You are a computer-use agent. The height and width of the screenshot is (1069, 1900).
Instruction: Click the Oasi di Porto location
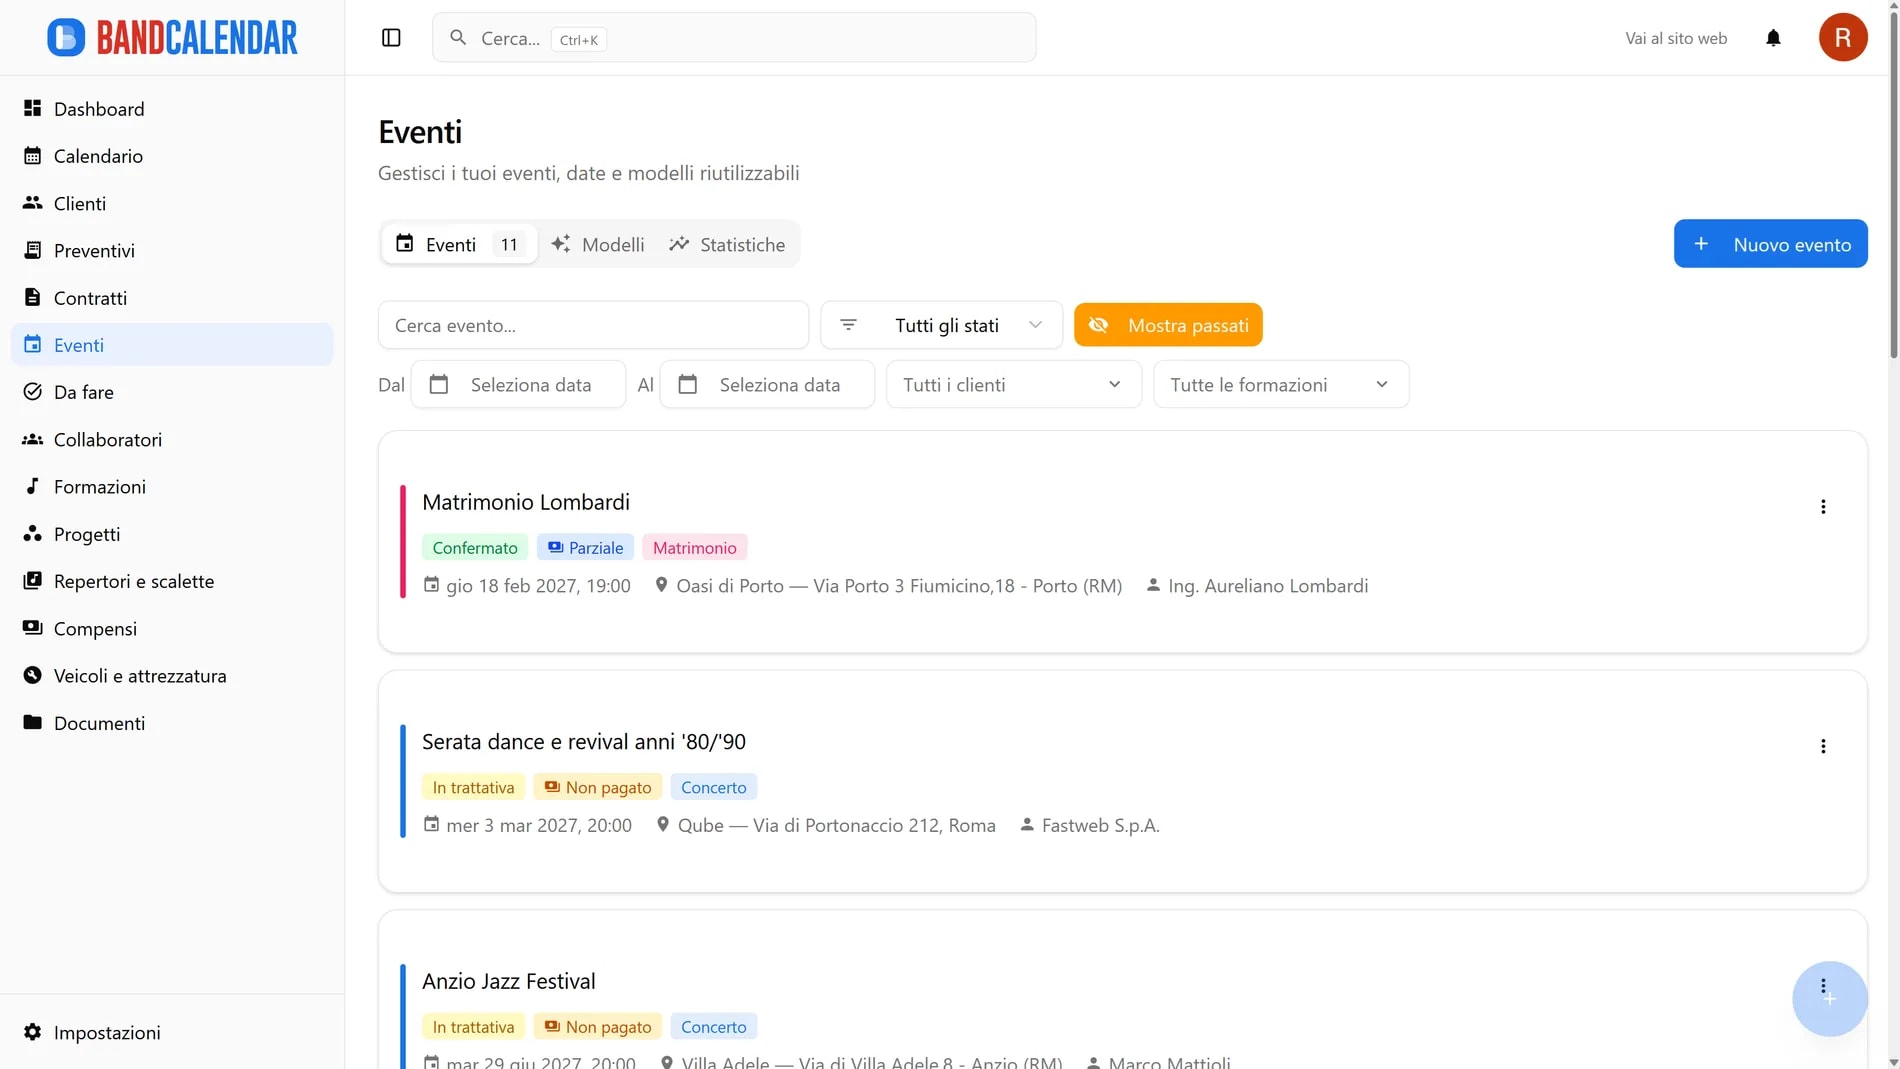[x=888, y=586]
